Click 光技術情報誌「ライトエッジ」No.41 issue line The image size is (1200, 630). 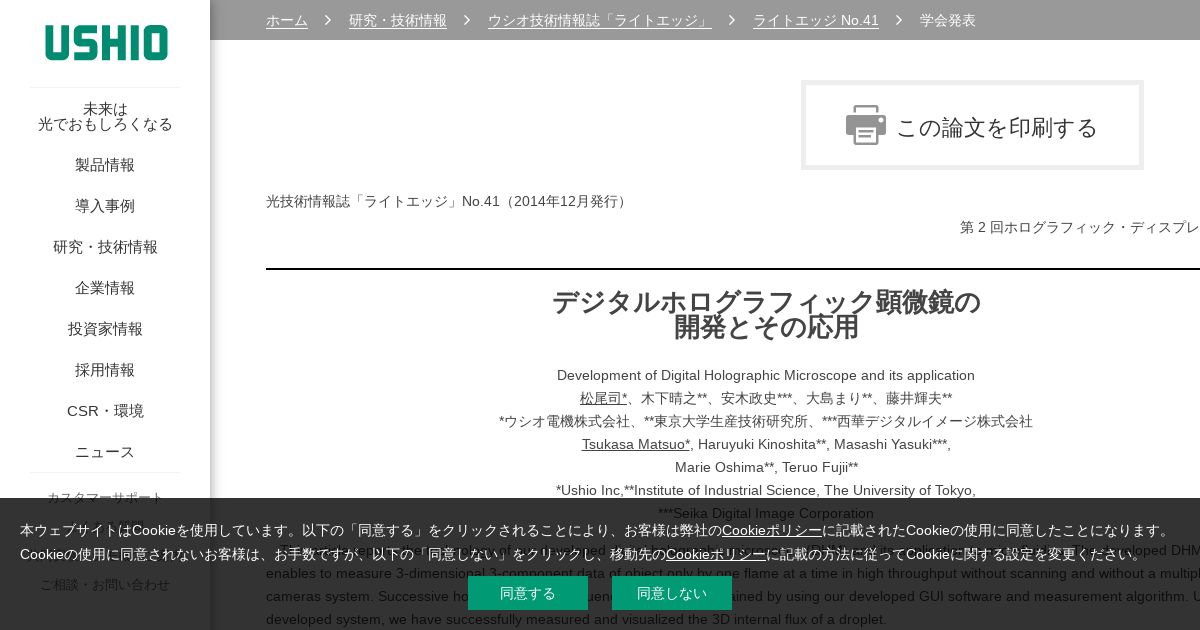click(x=448, y=201)
